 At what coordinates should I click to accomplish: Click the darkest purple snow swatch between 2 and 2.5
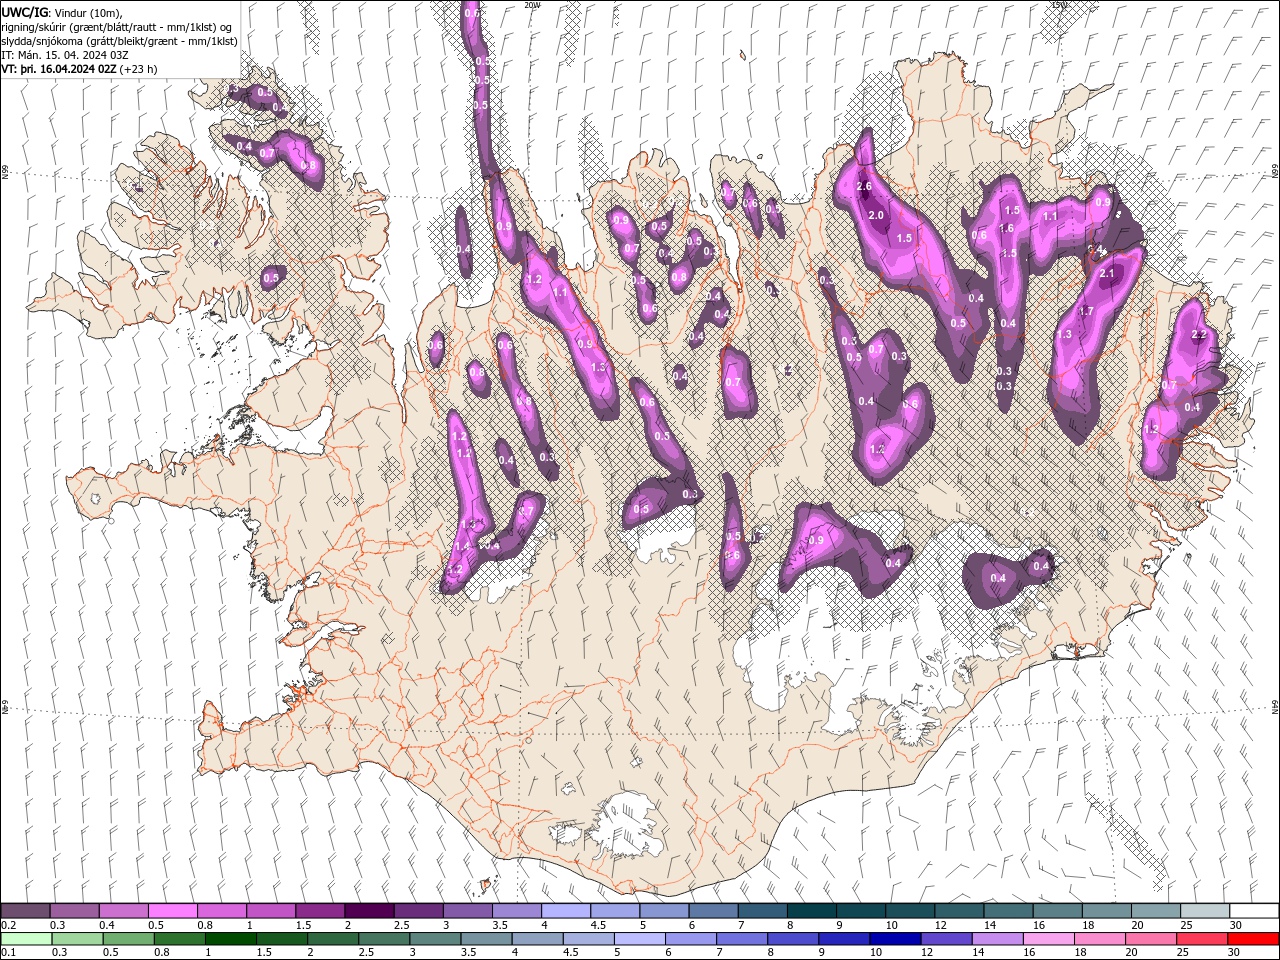[x=369, y=911]
